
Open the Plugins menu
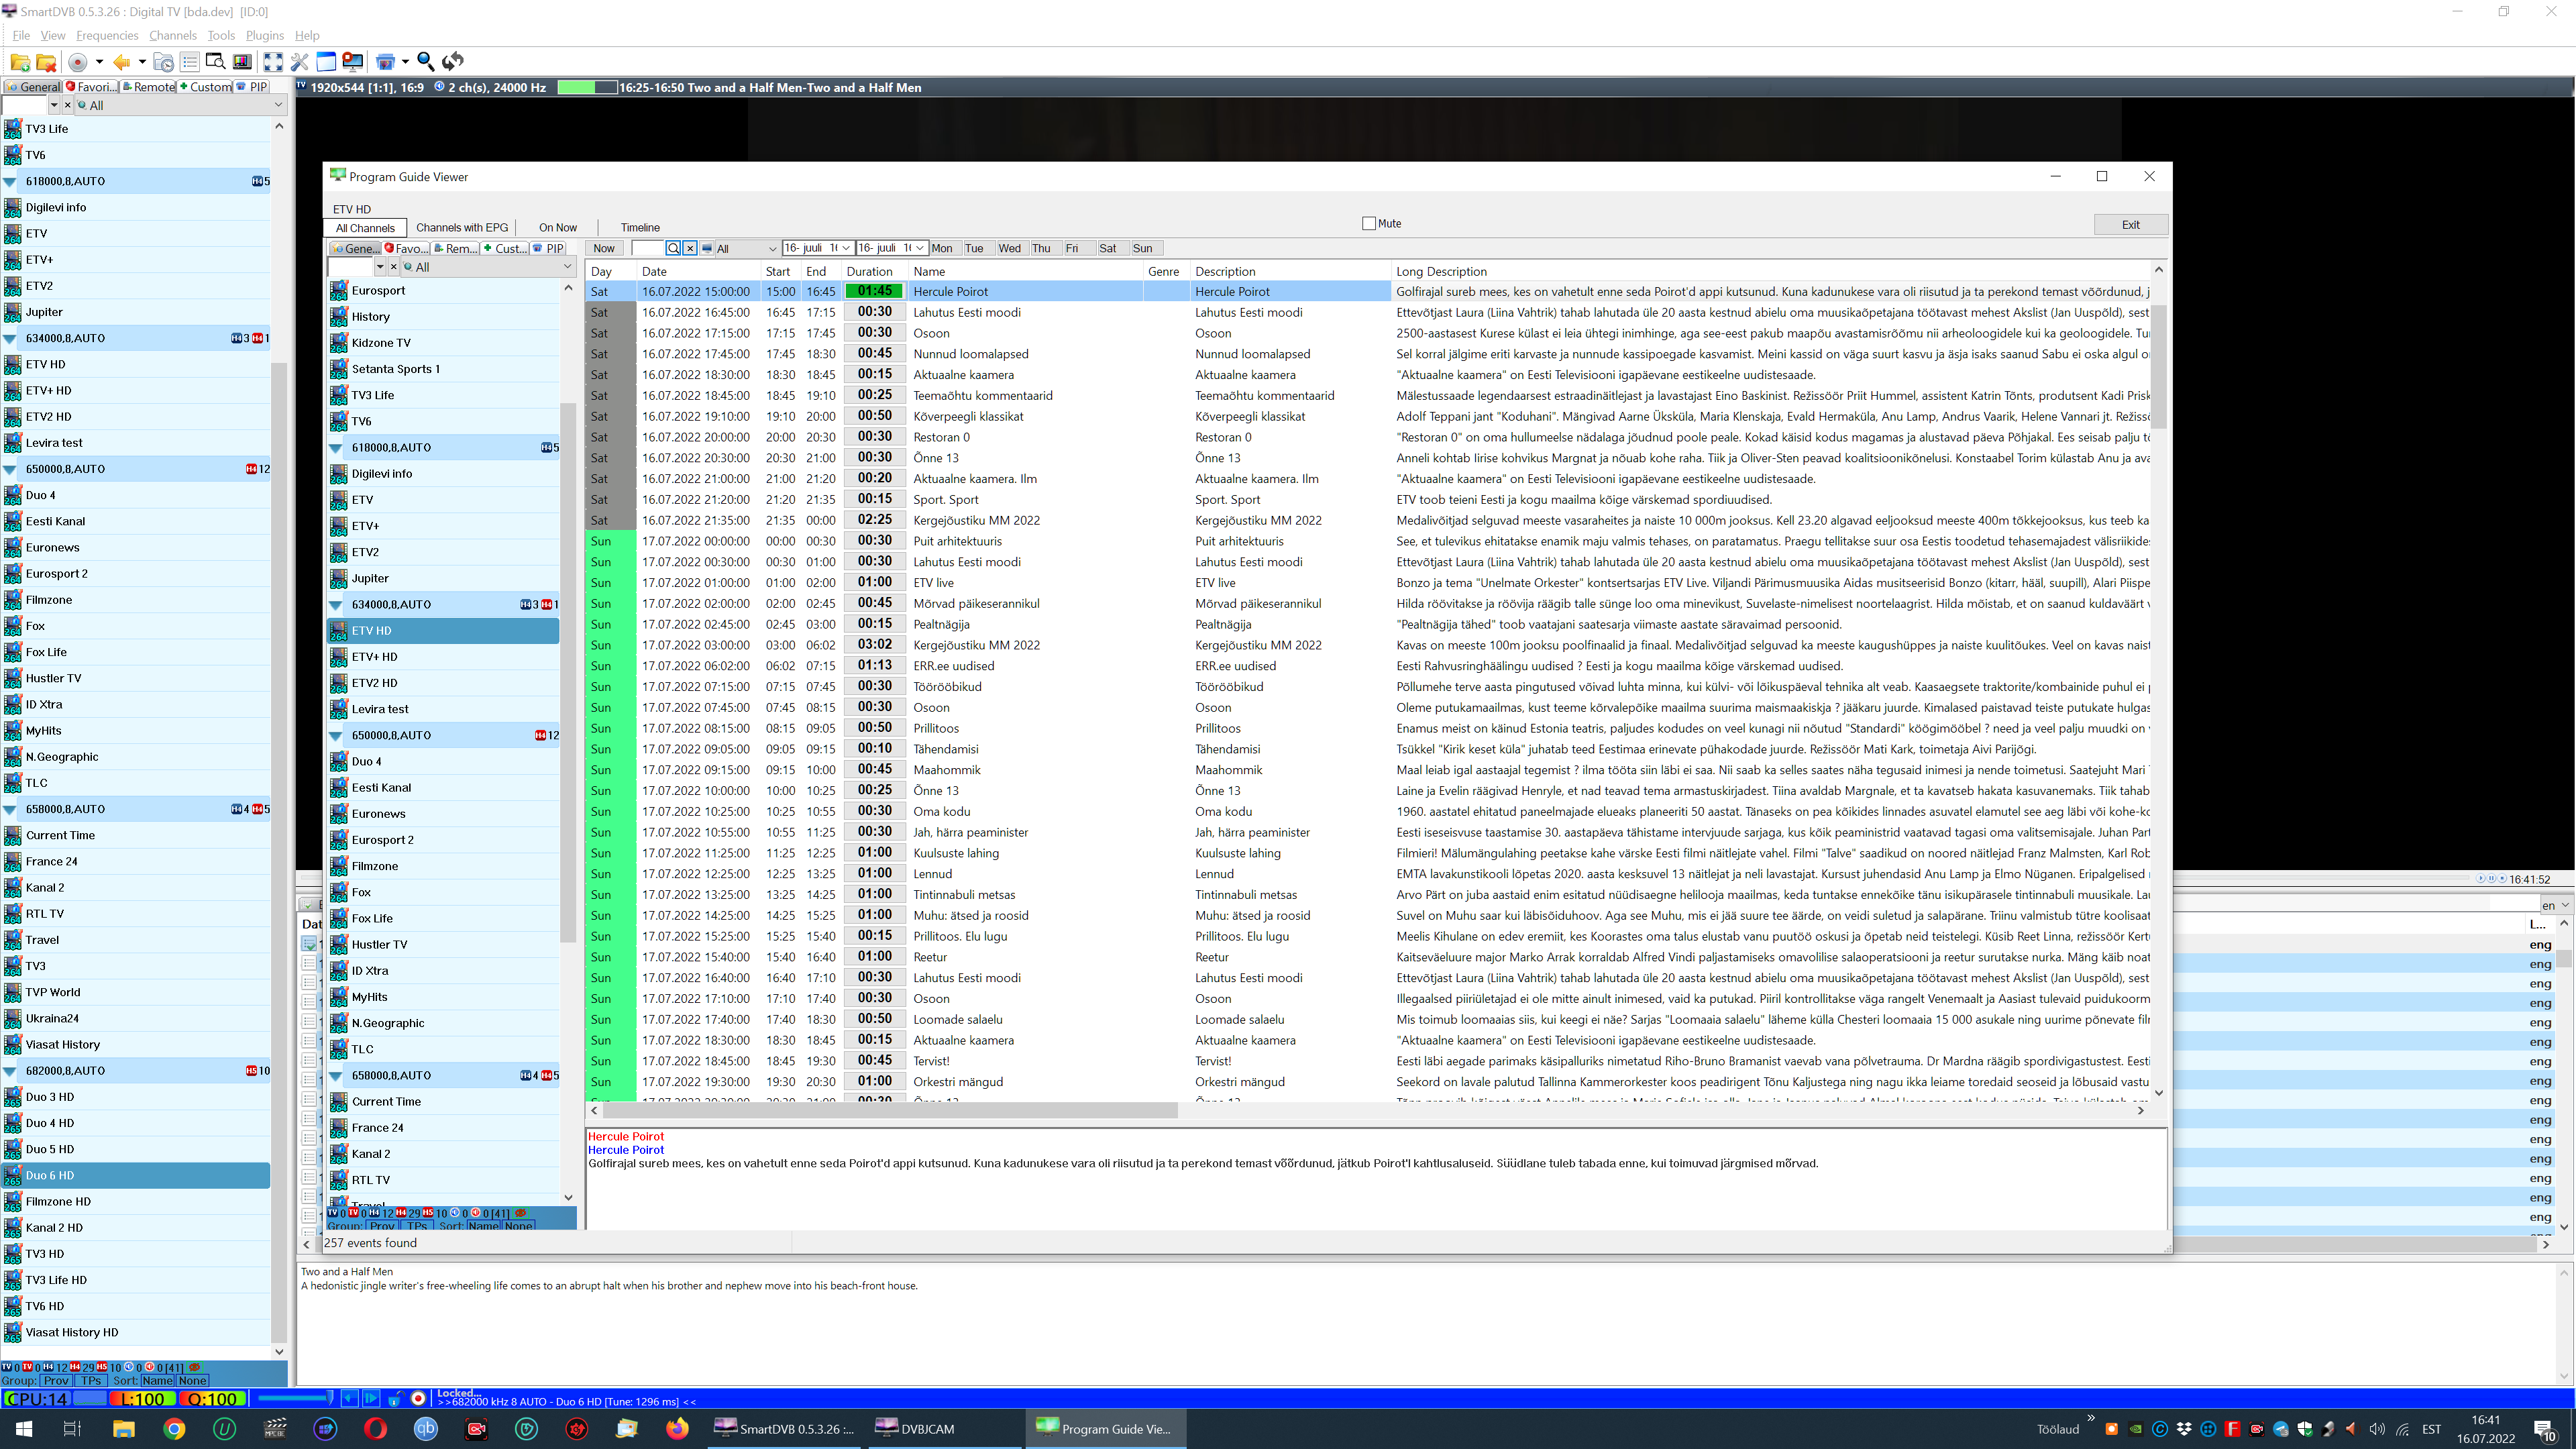point(265,35)
